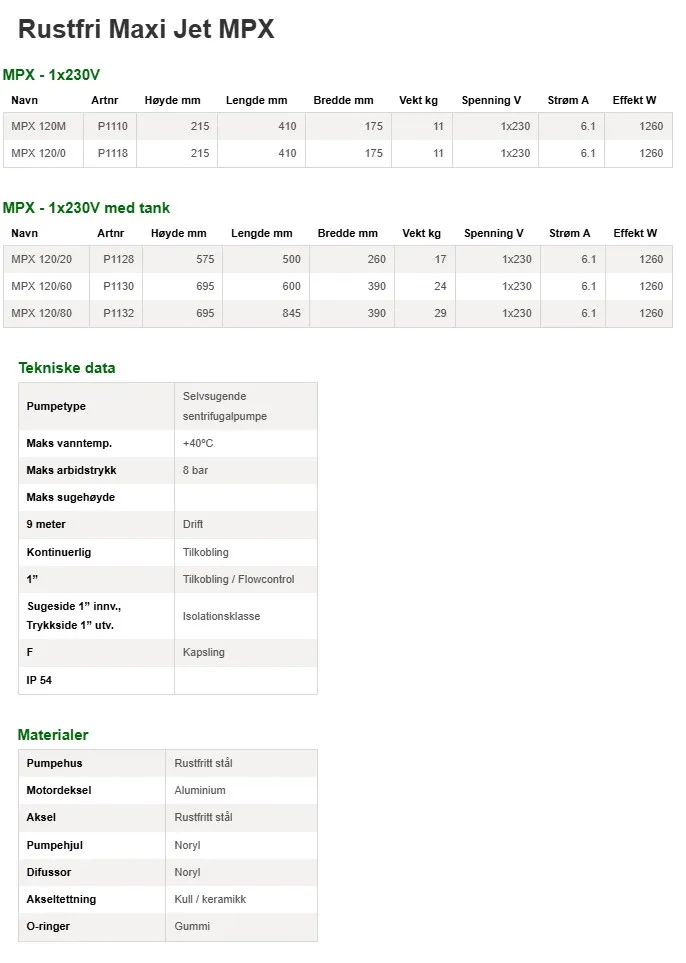
Task: Click article number P1118
Action: 112,153
